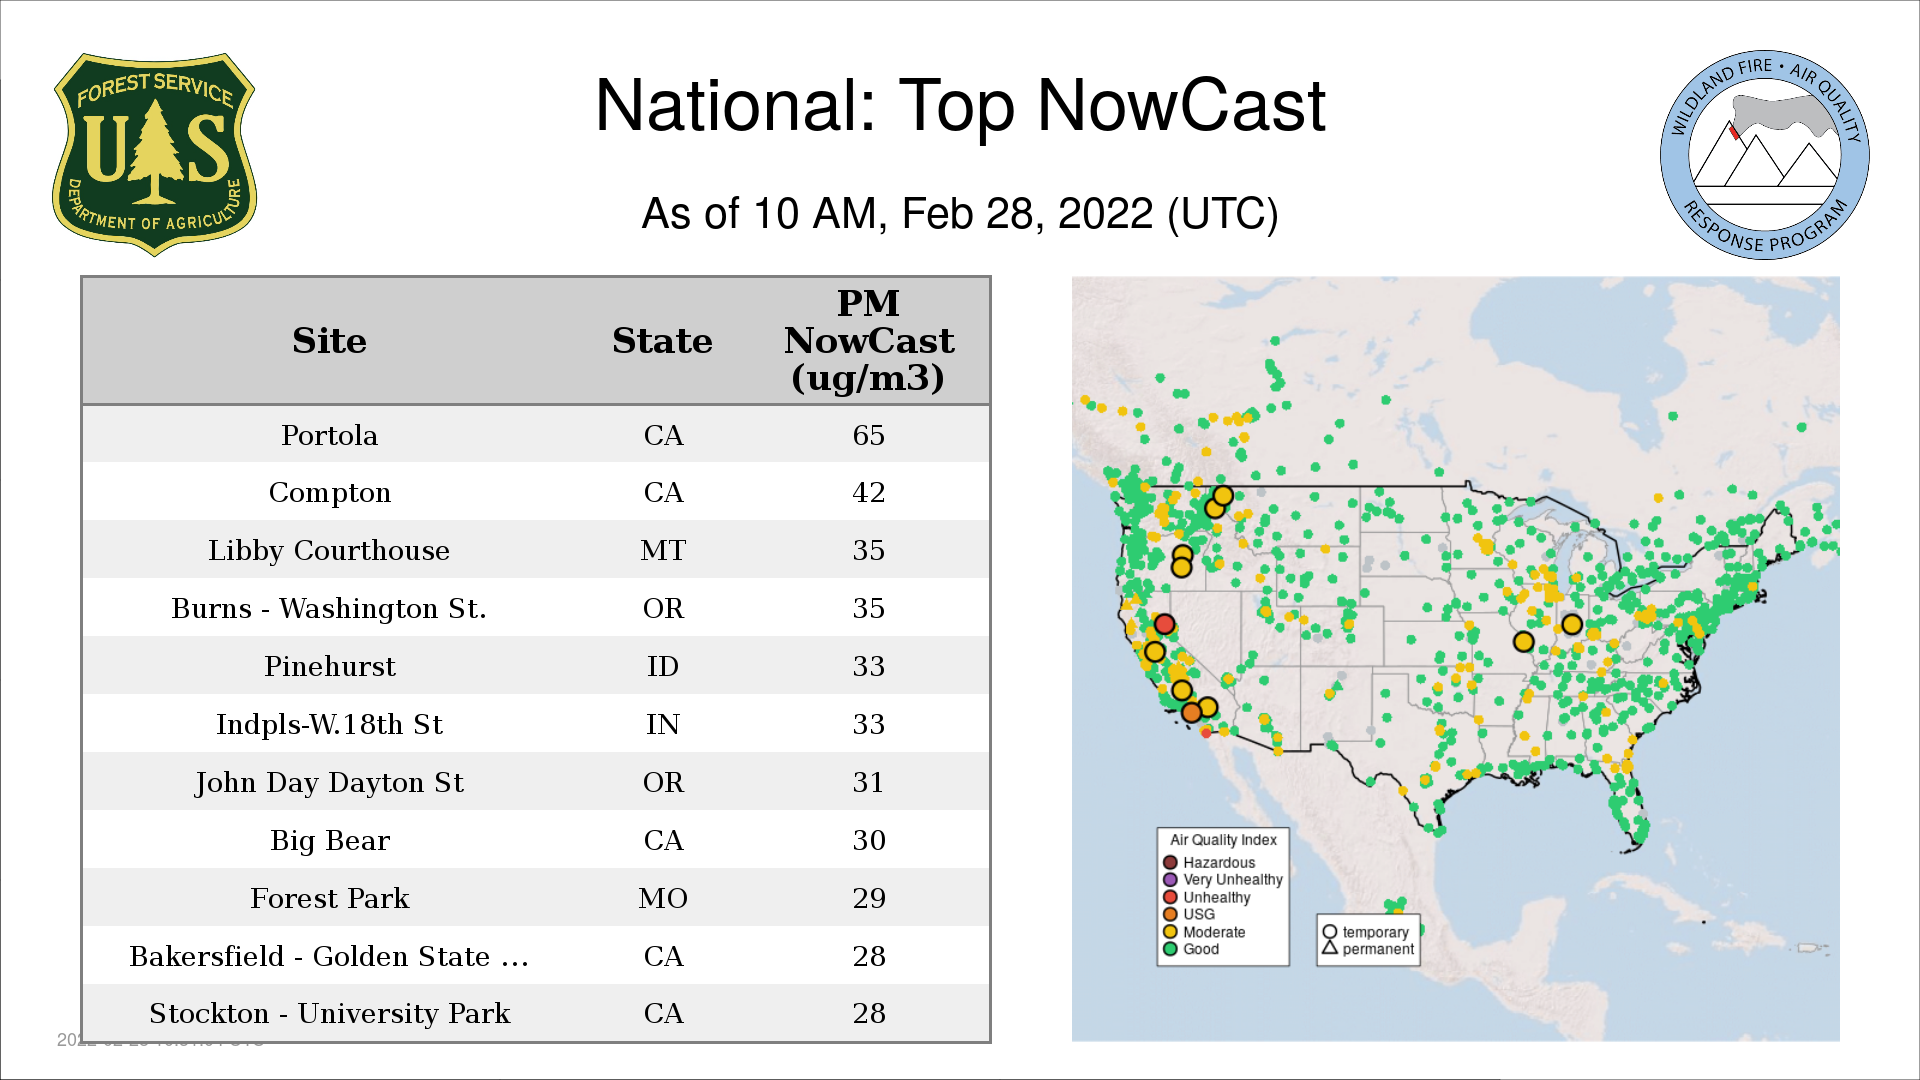Screen dimensions: 1920x1080
Task: Click the Wildland Fire Air Quality Response Program logo
Action: pos(1764,155)
